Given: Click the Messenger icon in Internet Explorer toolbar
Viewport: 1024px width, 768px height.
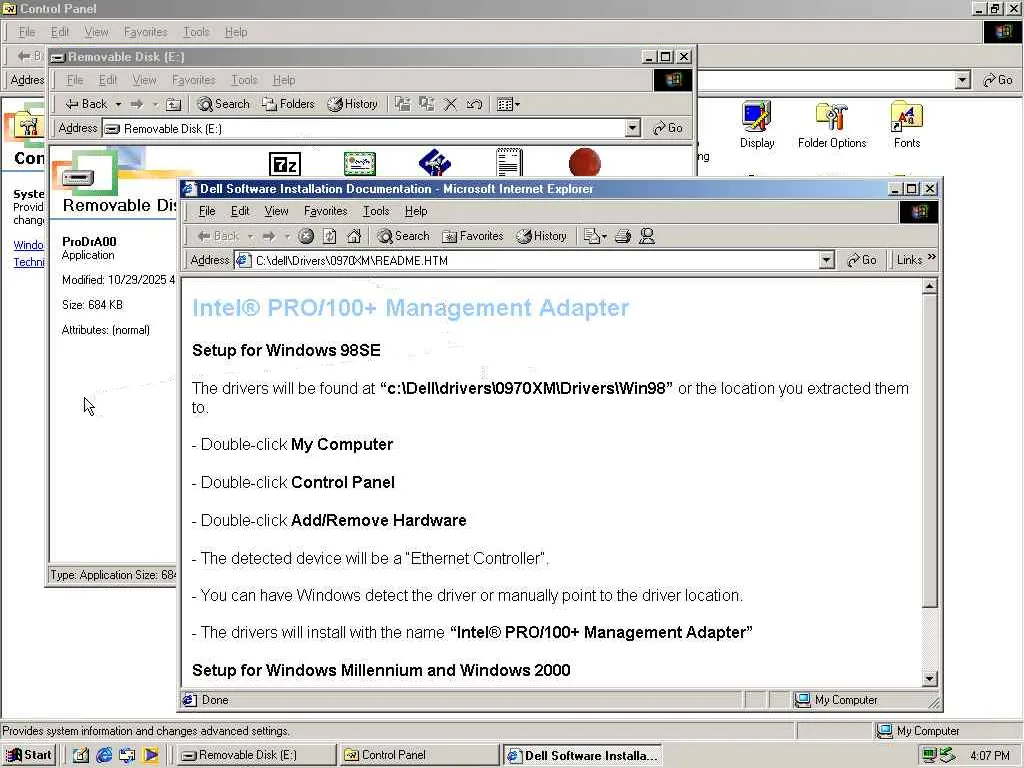Looking at the screenshot, I should point(647,236).
